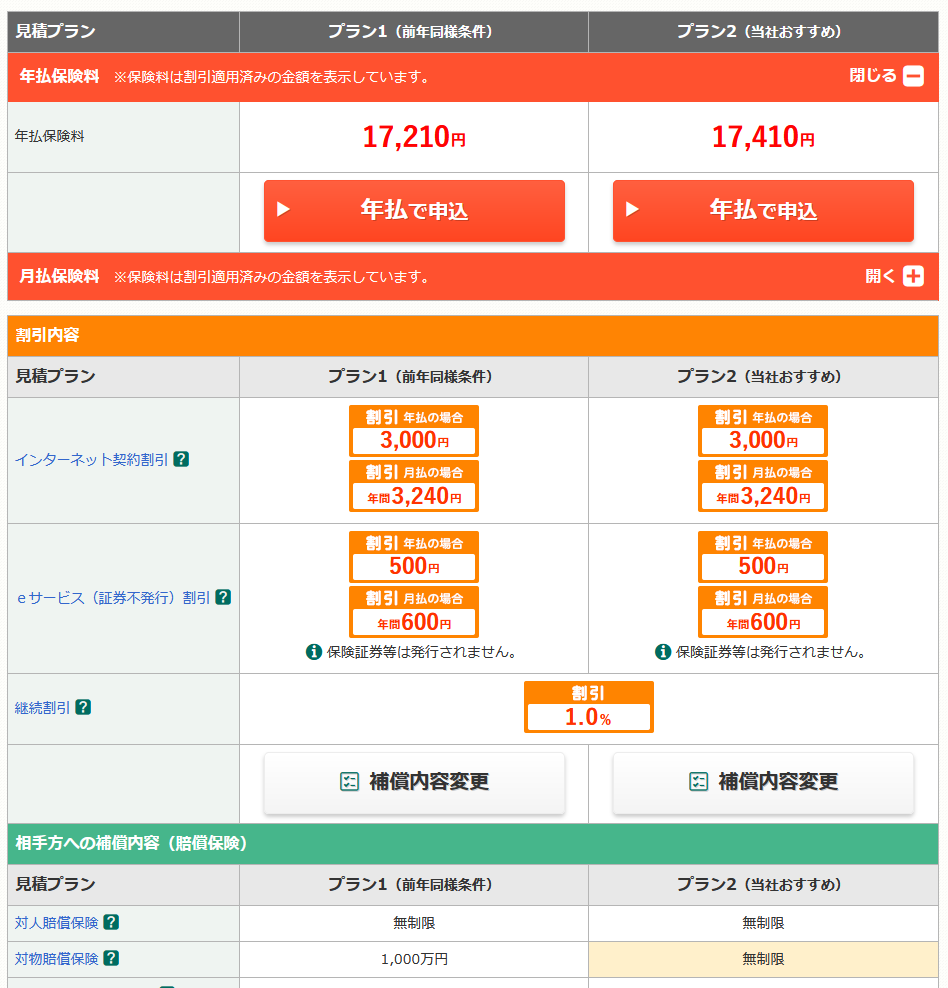
Task: Change coverage details for Plan 2
Action: [x=763, y=783]
